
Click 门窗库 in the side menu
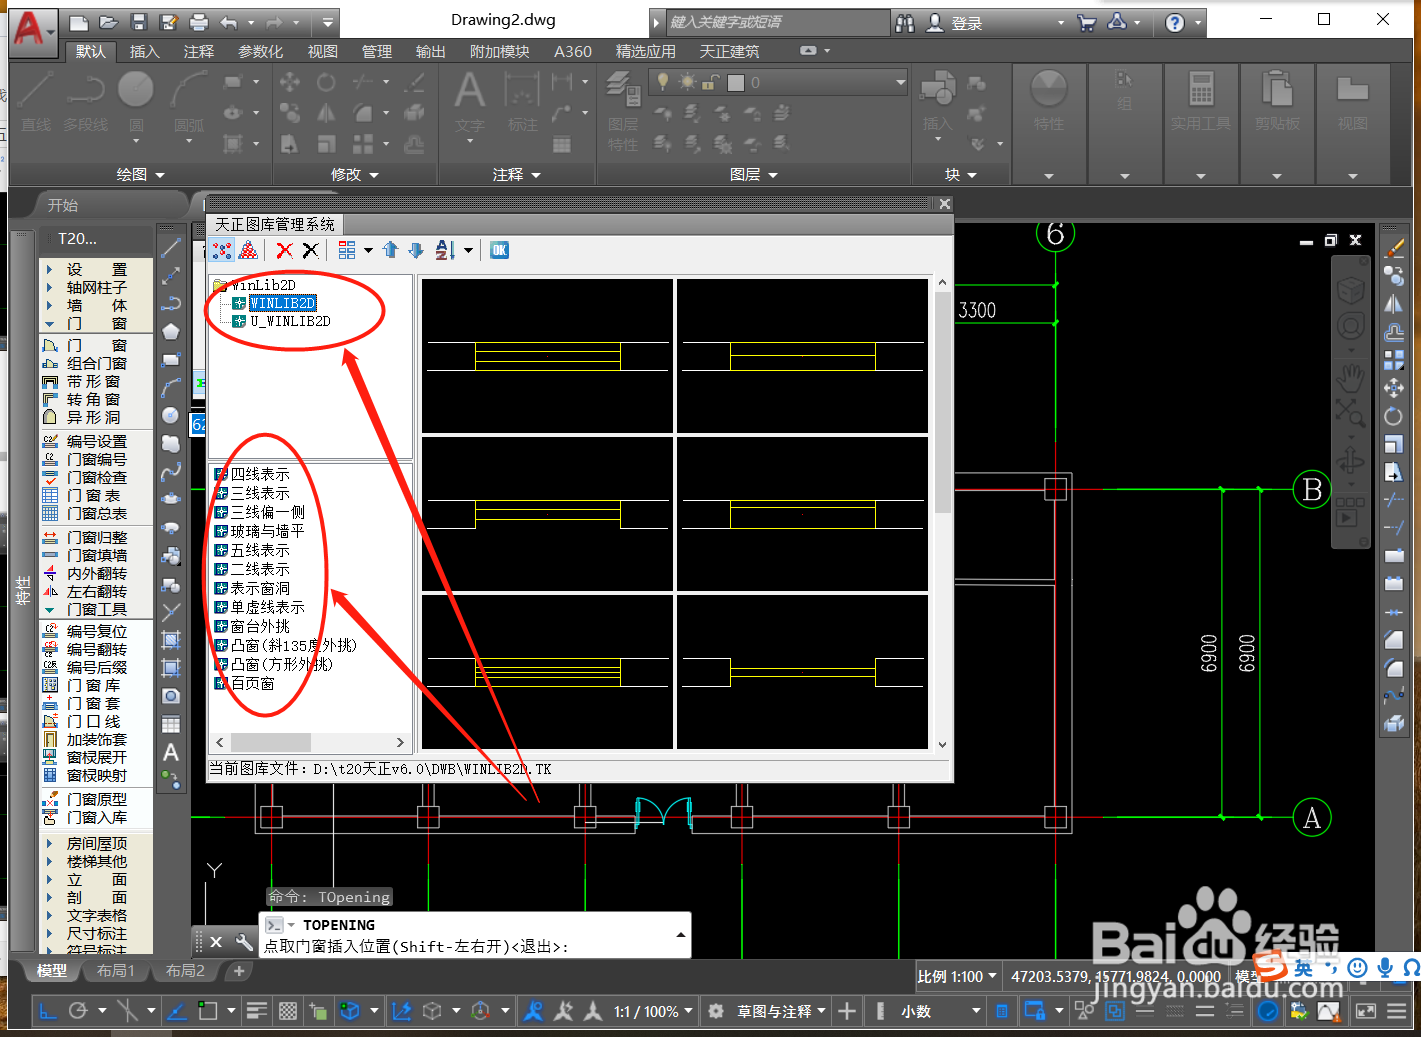[x=93, y=685]
